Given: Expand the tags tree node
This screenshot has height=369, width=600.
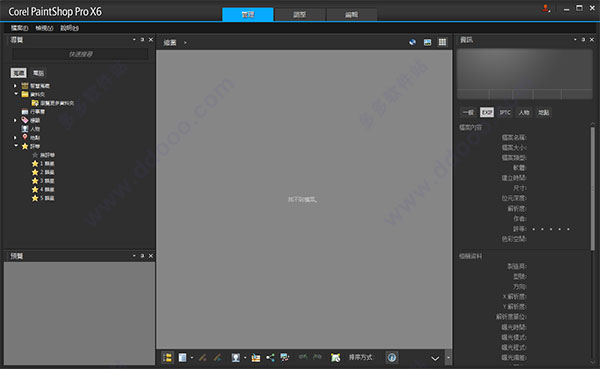Looking at the screenshot, I should [15, 120].
